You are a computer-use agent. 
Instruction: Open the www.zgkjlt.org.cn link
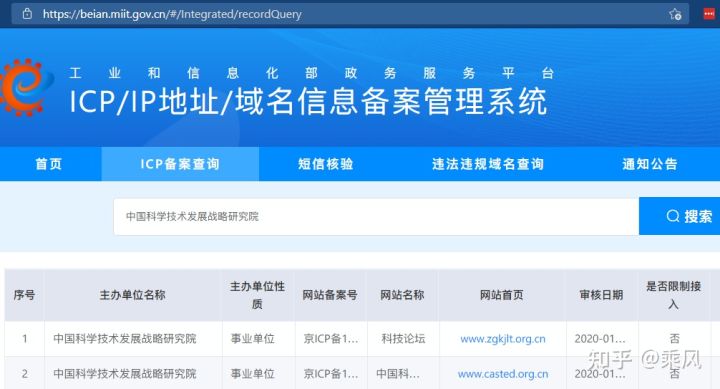[503, 339]
